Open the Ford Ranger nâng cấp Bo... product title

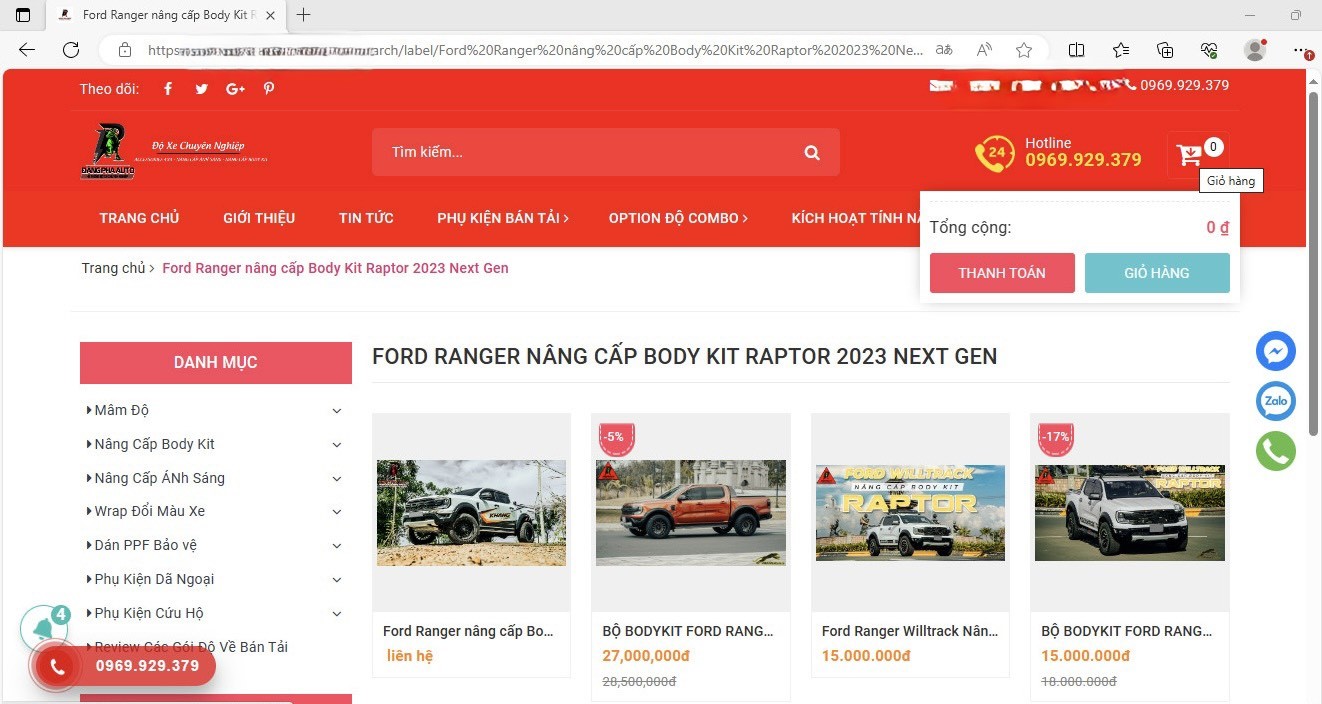tap(468, 631)
